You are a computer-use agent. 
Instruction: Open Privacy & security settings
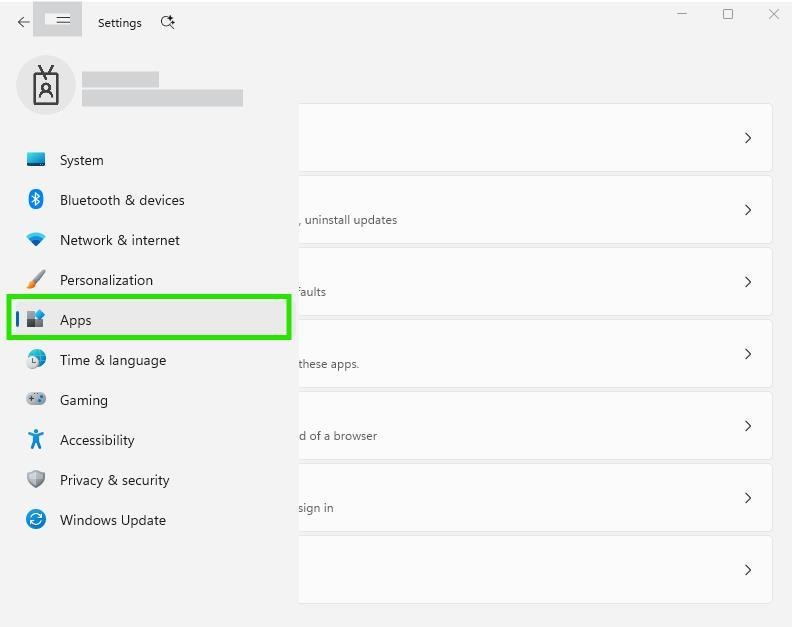[x=148, y=480]
